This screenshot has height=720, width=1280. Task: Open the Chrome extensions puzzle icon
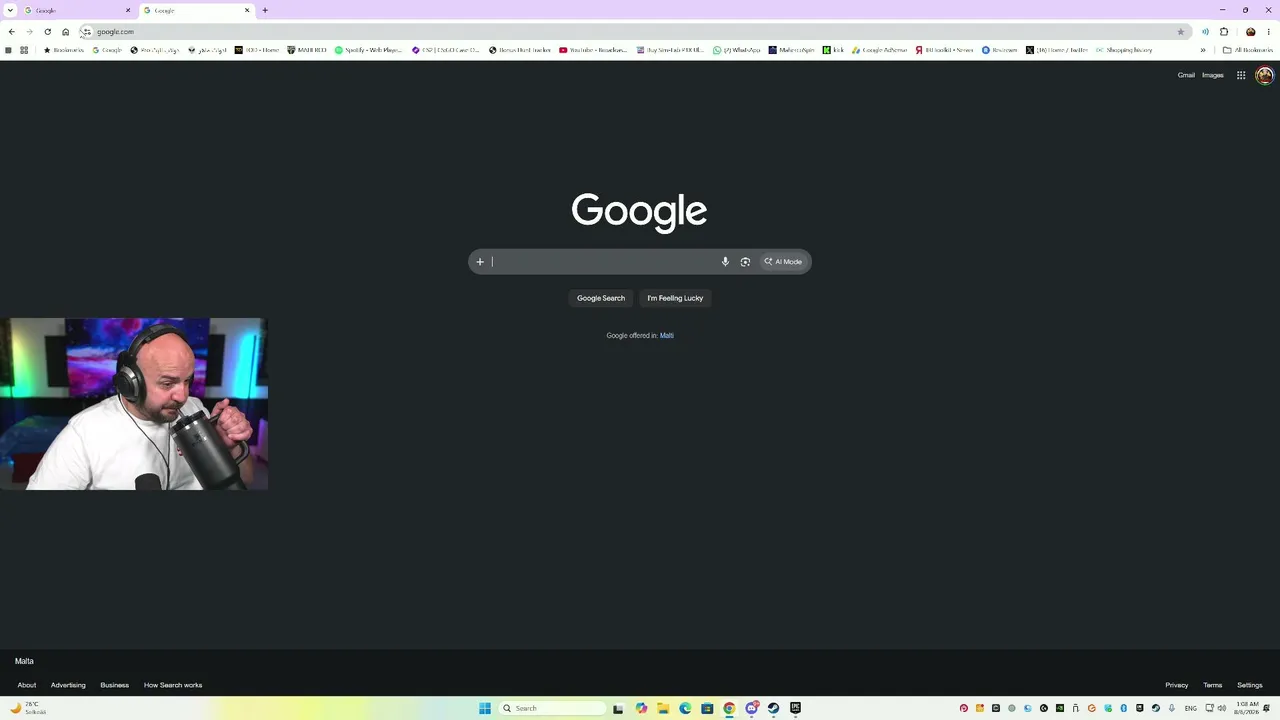pos(1224,32)
